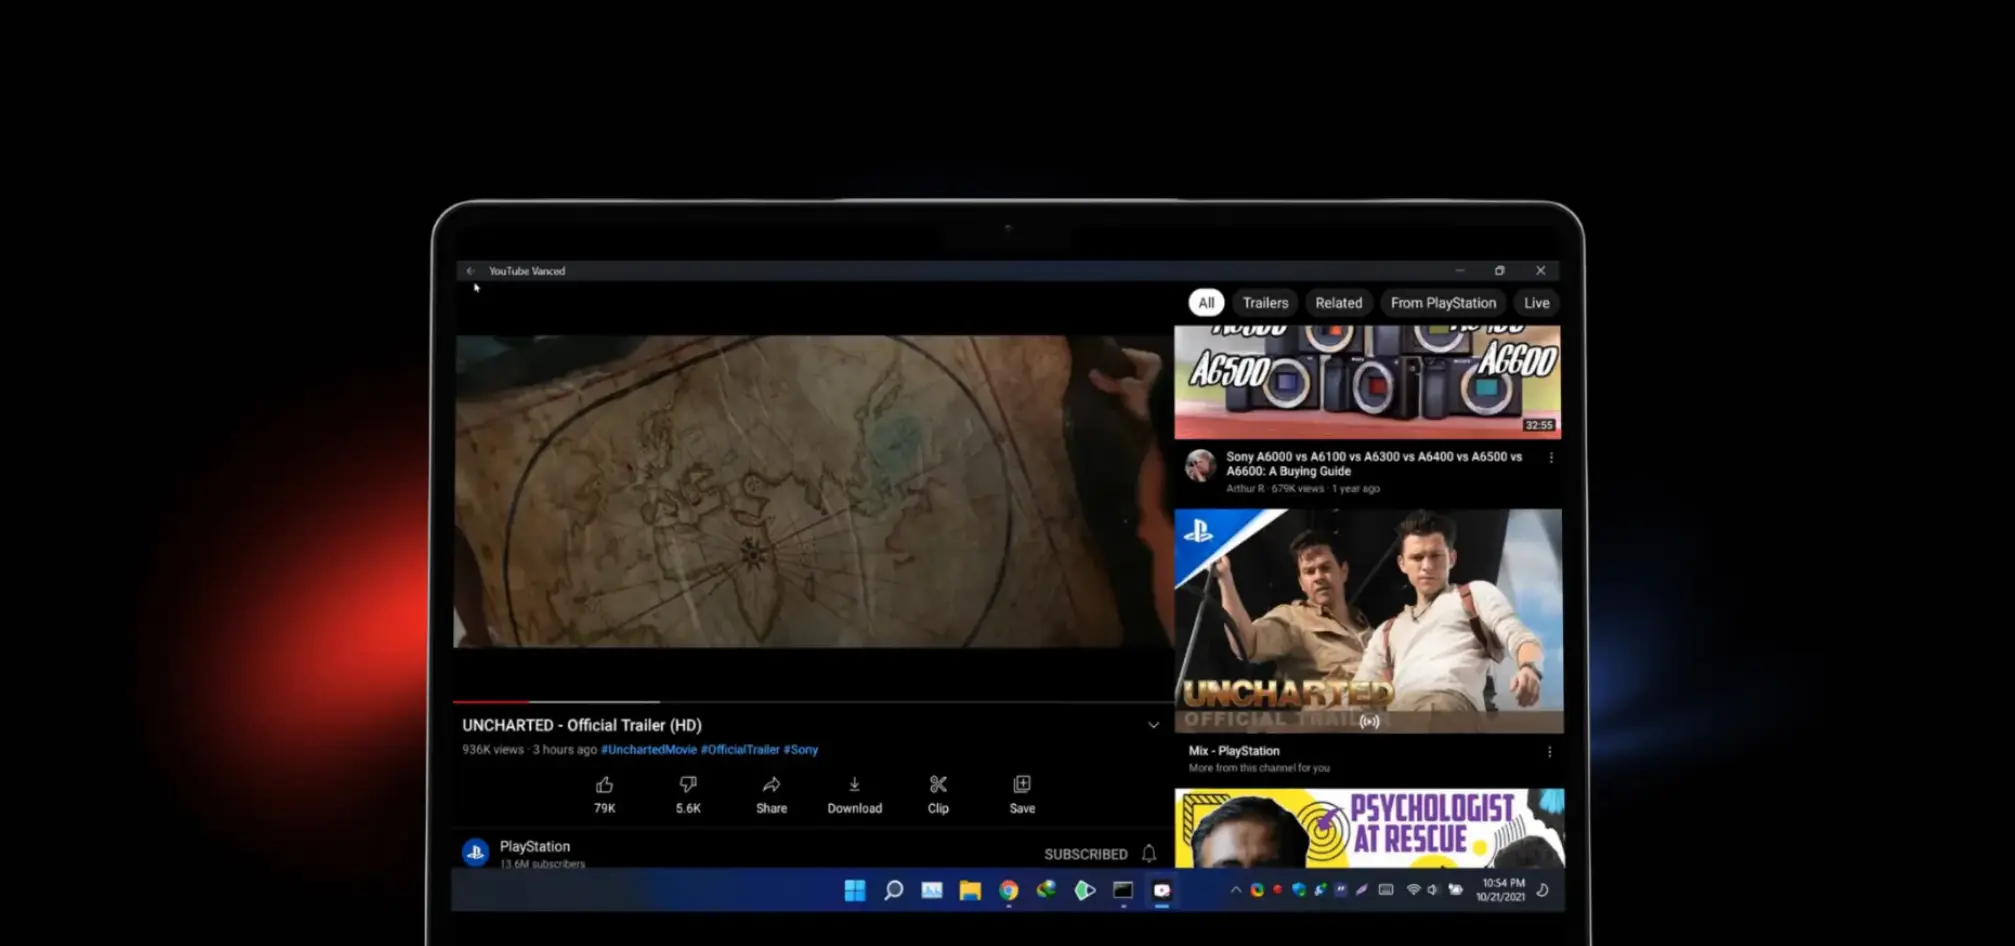Show hidden system tray icons

(1236, 890)
